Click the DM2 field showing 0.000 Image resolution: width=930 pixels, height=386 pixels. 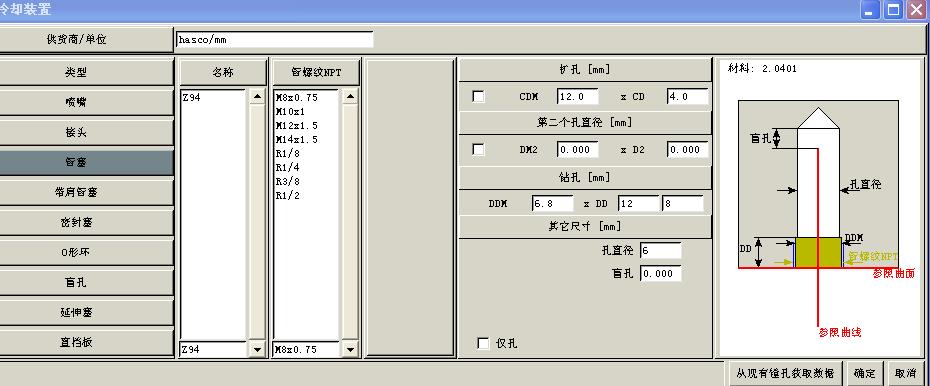pyautogui.click(x=578, y=149)
